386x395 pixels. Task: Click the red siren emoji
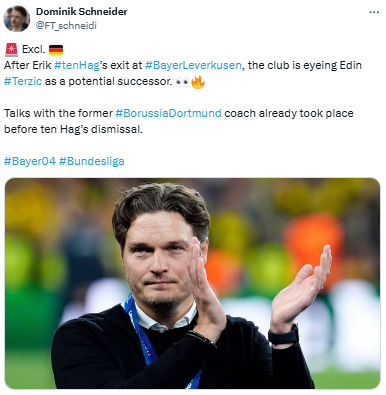11,49
